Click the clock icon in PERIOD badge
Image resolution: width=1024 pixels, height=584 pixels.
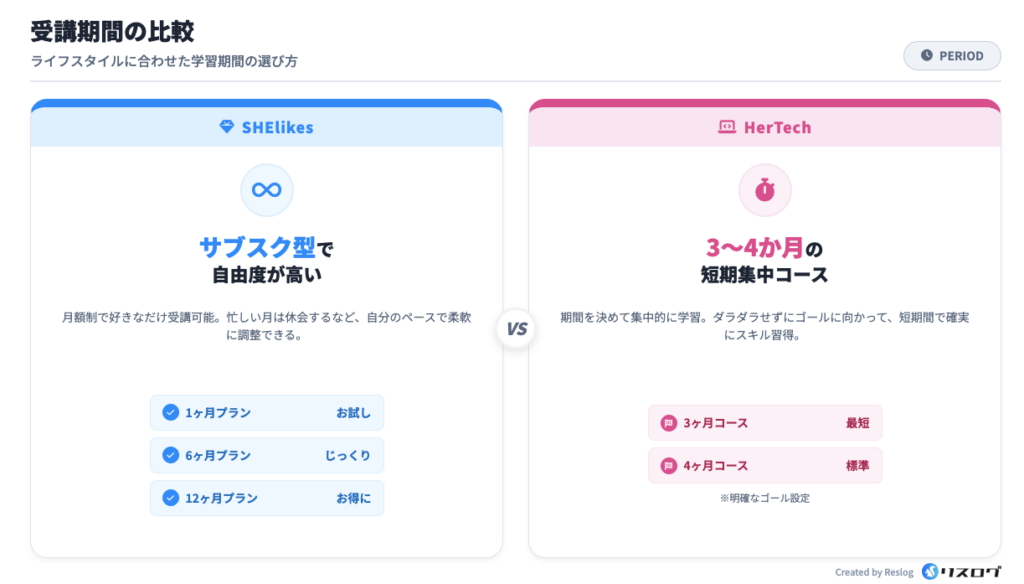tap(926, 56)
